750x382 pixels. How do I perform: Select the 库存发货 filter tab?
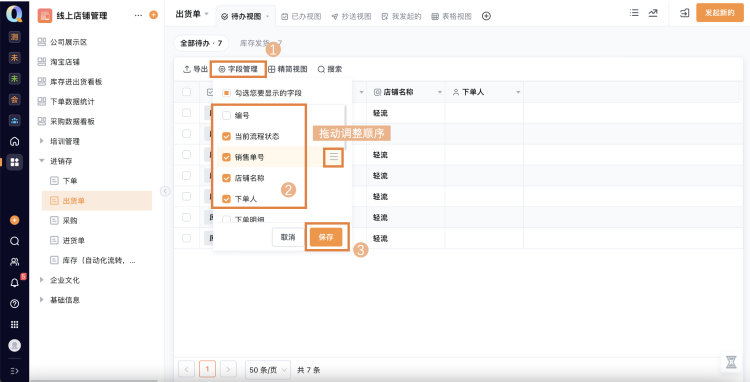click(x=261, y=43)
